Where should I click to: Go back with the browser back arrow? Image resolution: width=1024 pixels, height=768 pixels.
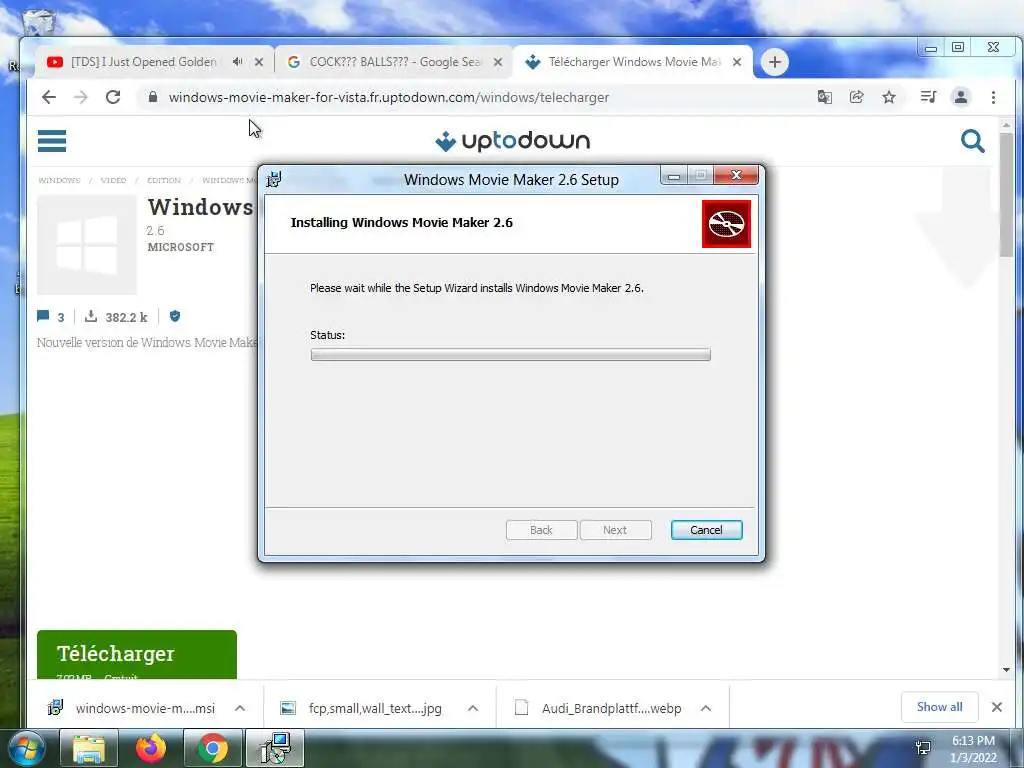pos(49,97)
